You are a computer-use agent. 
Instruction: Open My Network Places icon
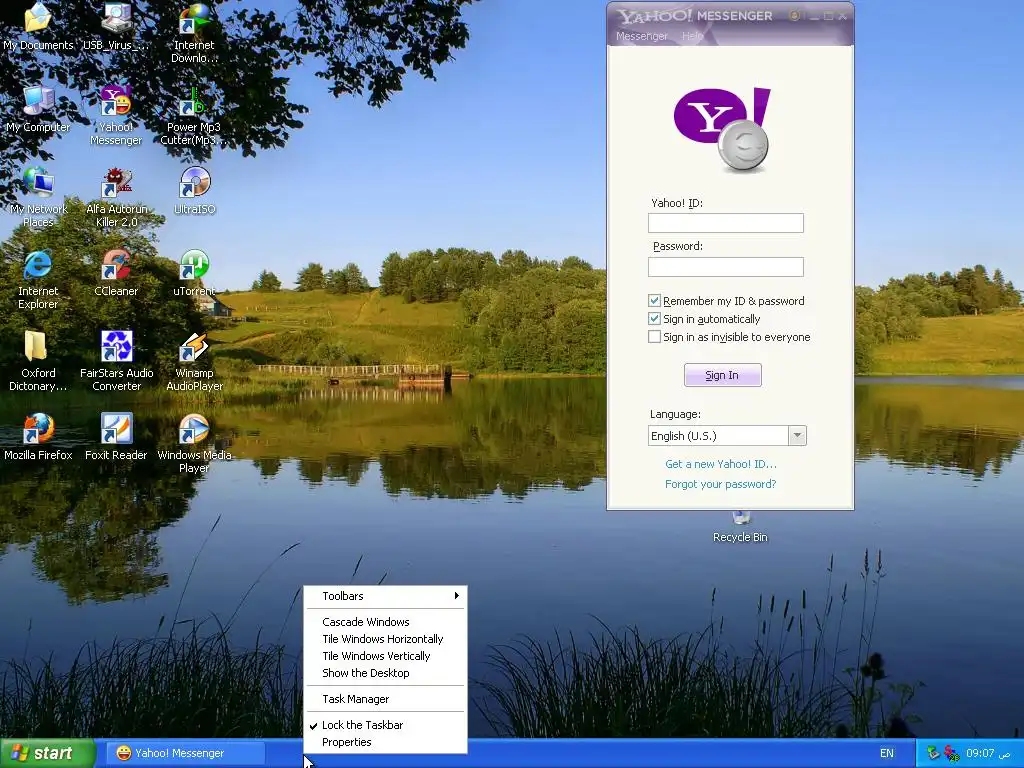pos(38,197)
